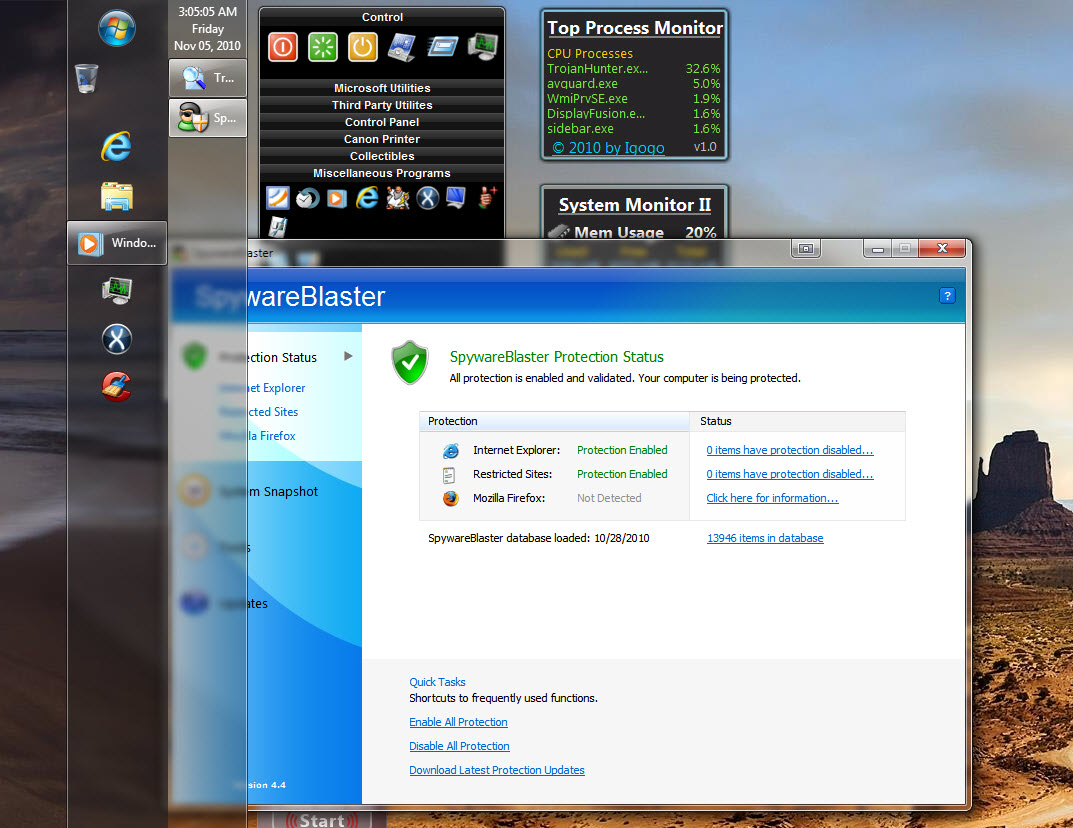Launch the Windows Media Player icon in Control gadget
This screenshot has height=828, width=1073.
[x=337, y=198]
